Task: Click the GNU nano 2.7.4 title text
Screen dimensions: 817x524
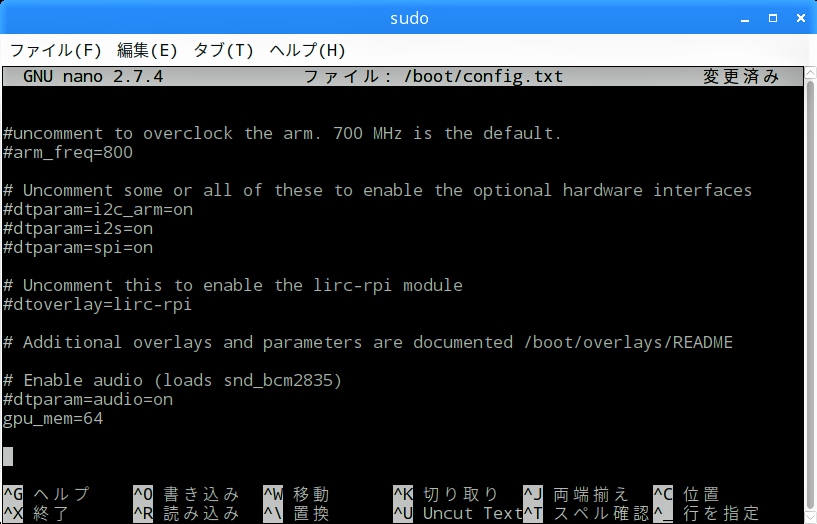Action: tap(93, 77)
